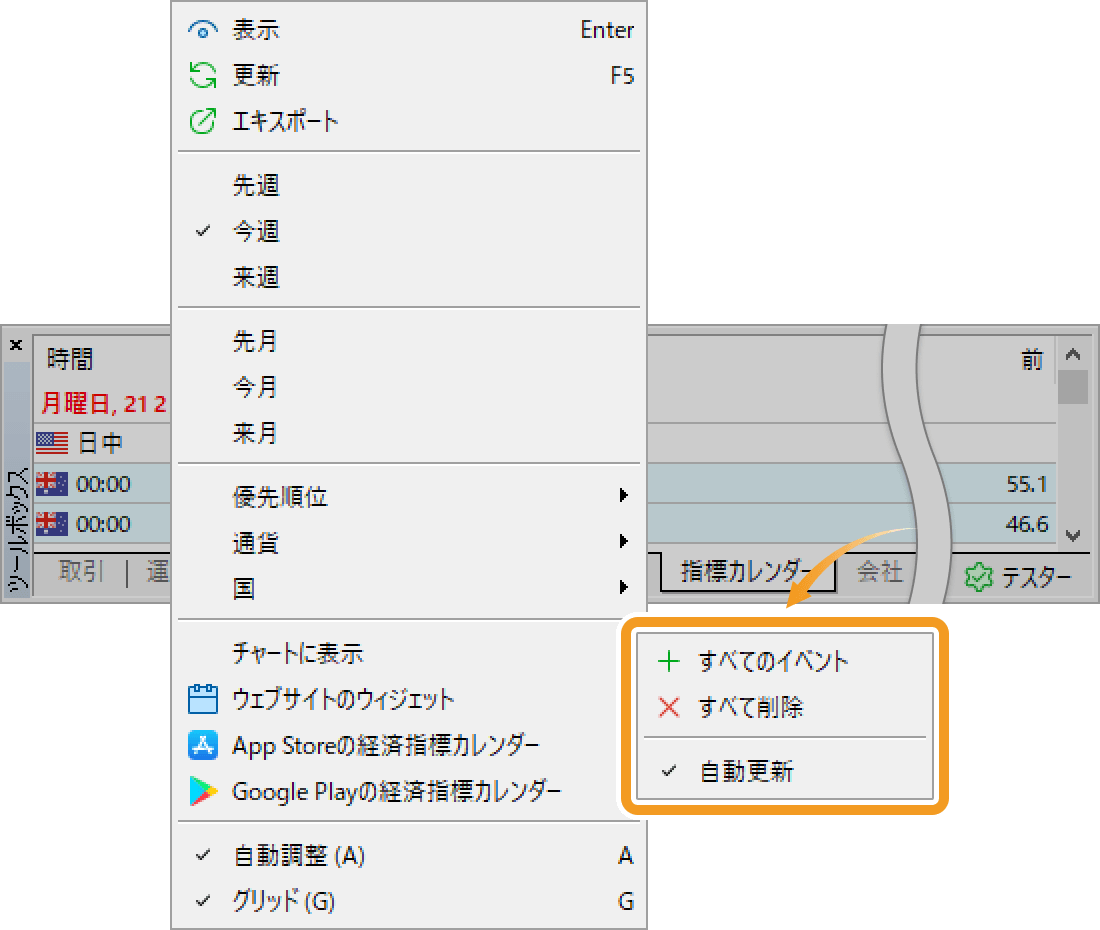
Task: Click the 日中 row text
Action: click(100, 443)
